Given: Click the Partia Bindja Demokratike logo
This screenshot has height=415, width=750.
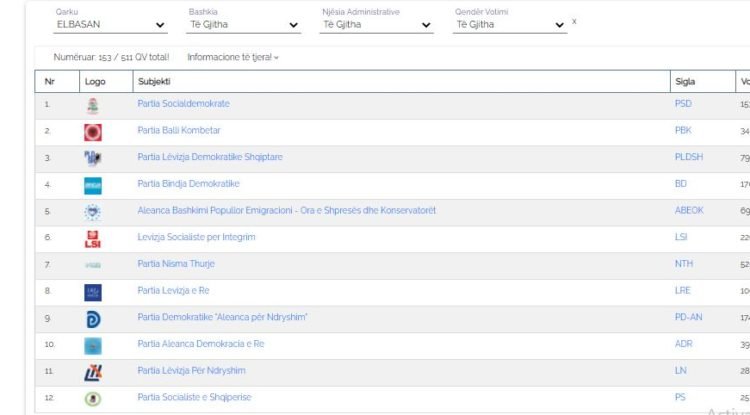Looking at the screenshot, I should 93,185.
